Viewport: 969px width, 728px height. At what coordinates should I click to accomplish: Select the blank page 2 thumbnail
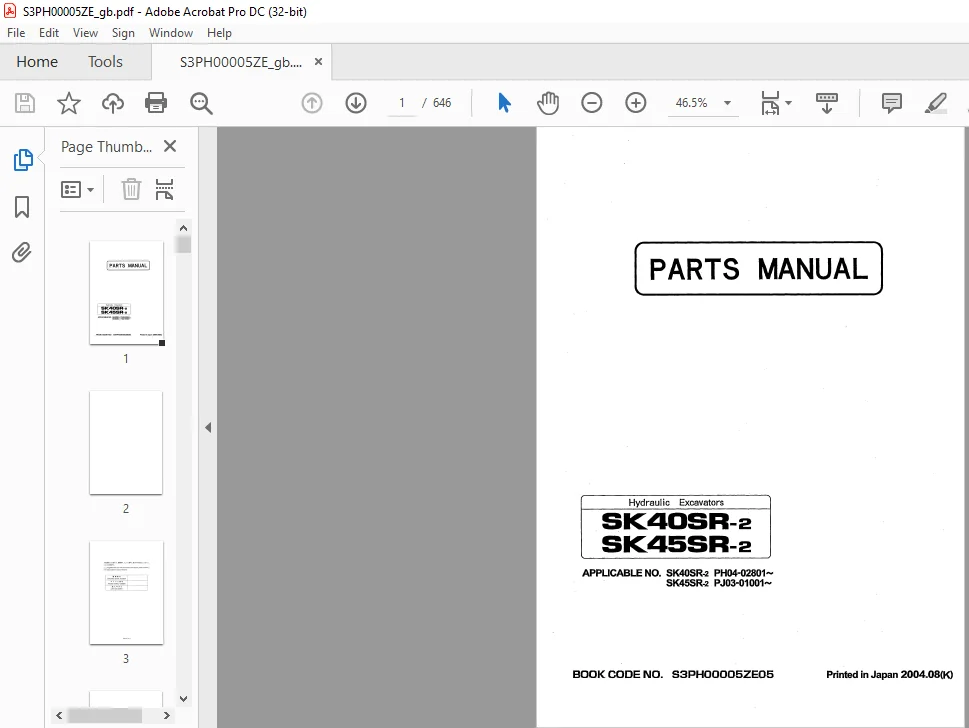pyautogui.click(x=126, y=442)
